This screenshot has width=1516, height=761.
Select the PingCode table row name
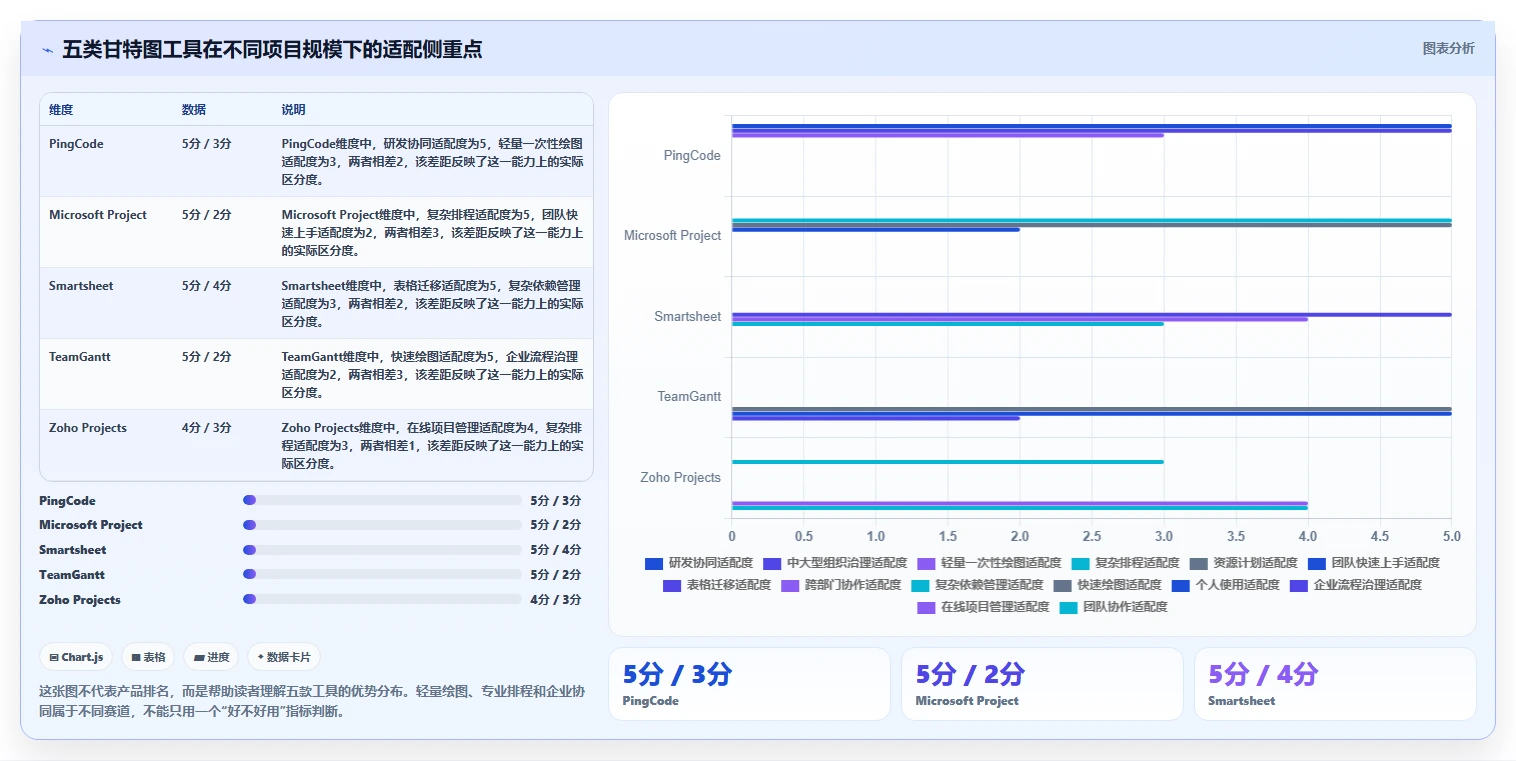pyautogui.click(x=76, y=144)
